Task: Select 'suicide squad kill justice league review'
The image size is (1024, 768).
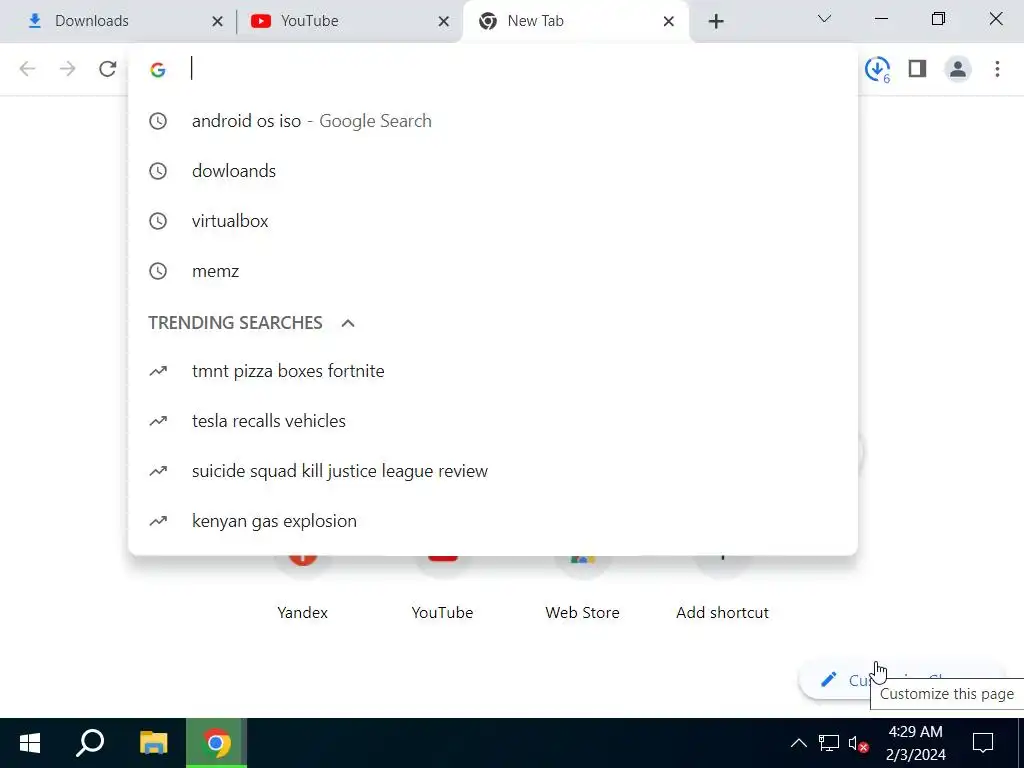Action: [x=493, y=471]
